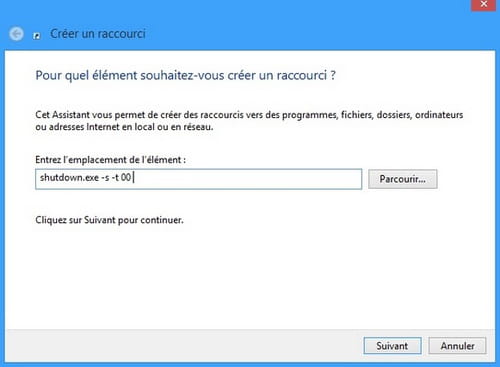Click the -t 00 argument in the field
500x367 pixels.
[x=121, y=177]
